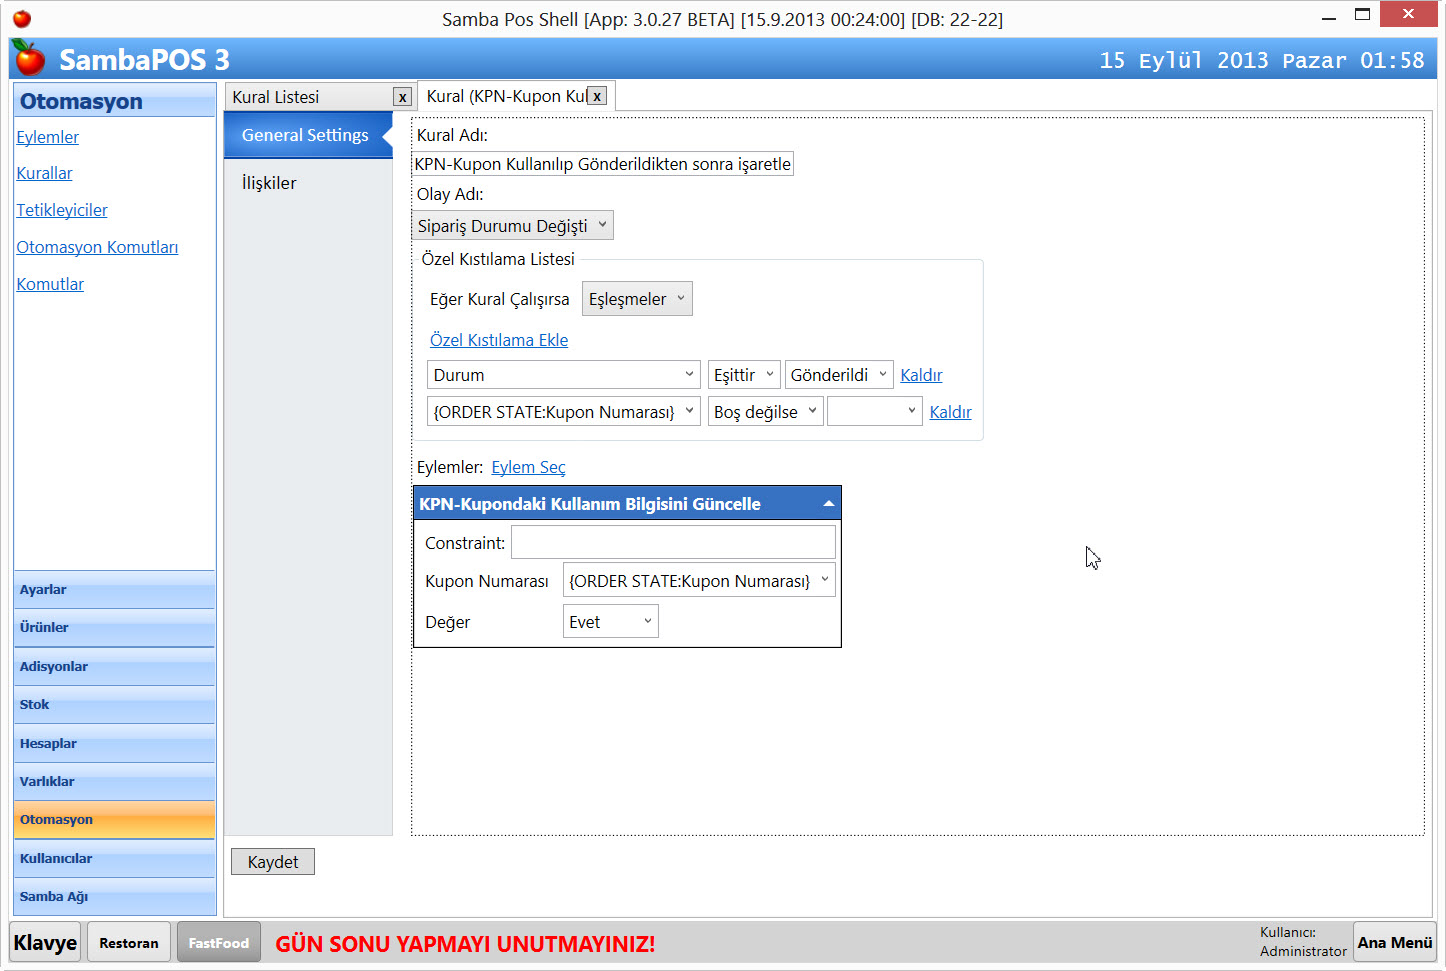The image size is (1446, 971).
Task: Remove the Durum constraint with Kaldır
Action: pos(921,375)
